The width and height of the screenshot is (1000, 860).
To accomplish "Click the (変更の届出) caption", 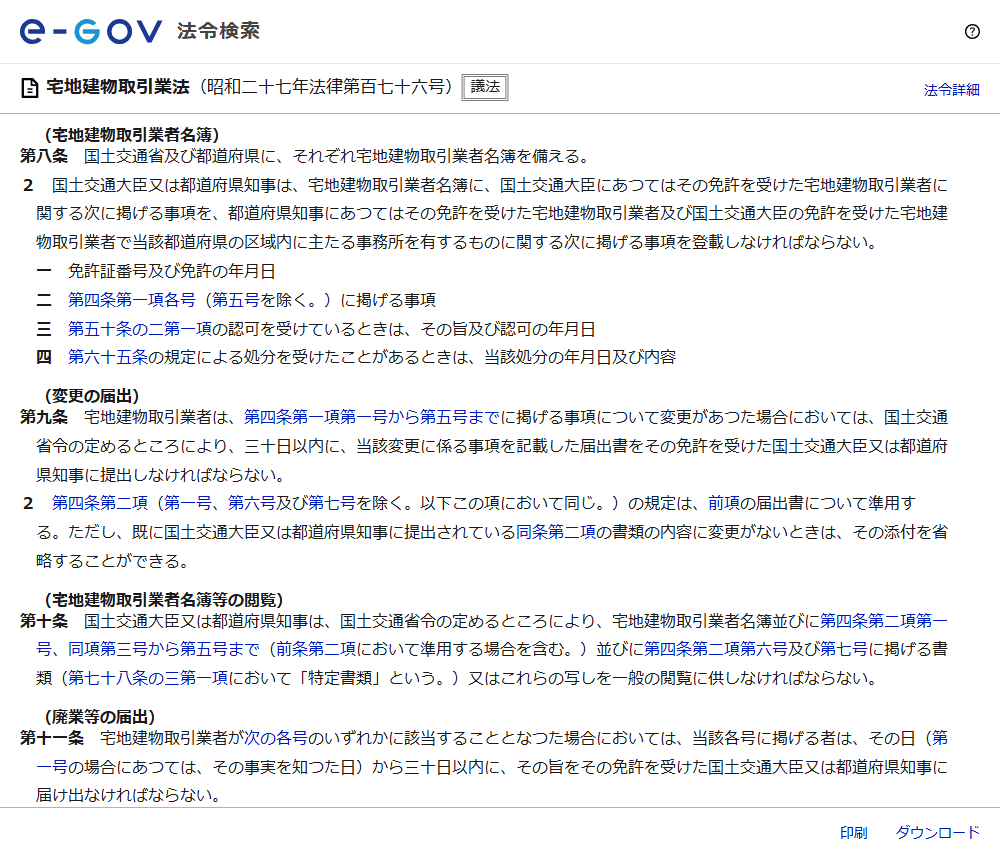I will click(x=92, y=396).
